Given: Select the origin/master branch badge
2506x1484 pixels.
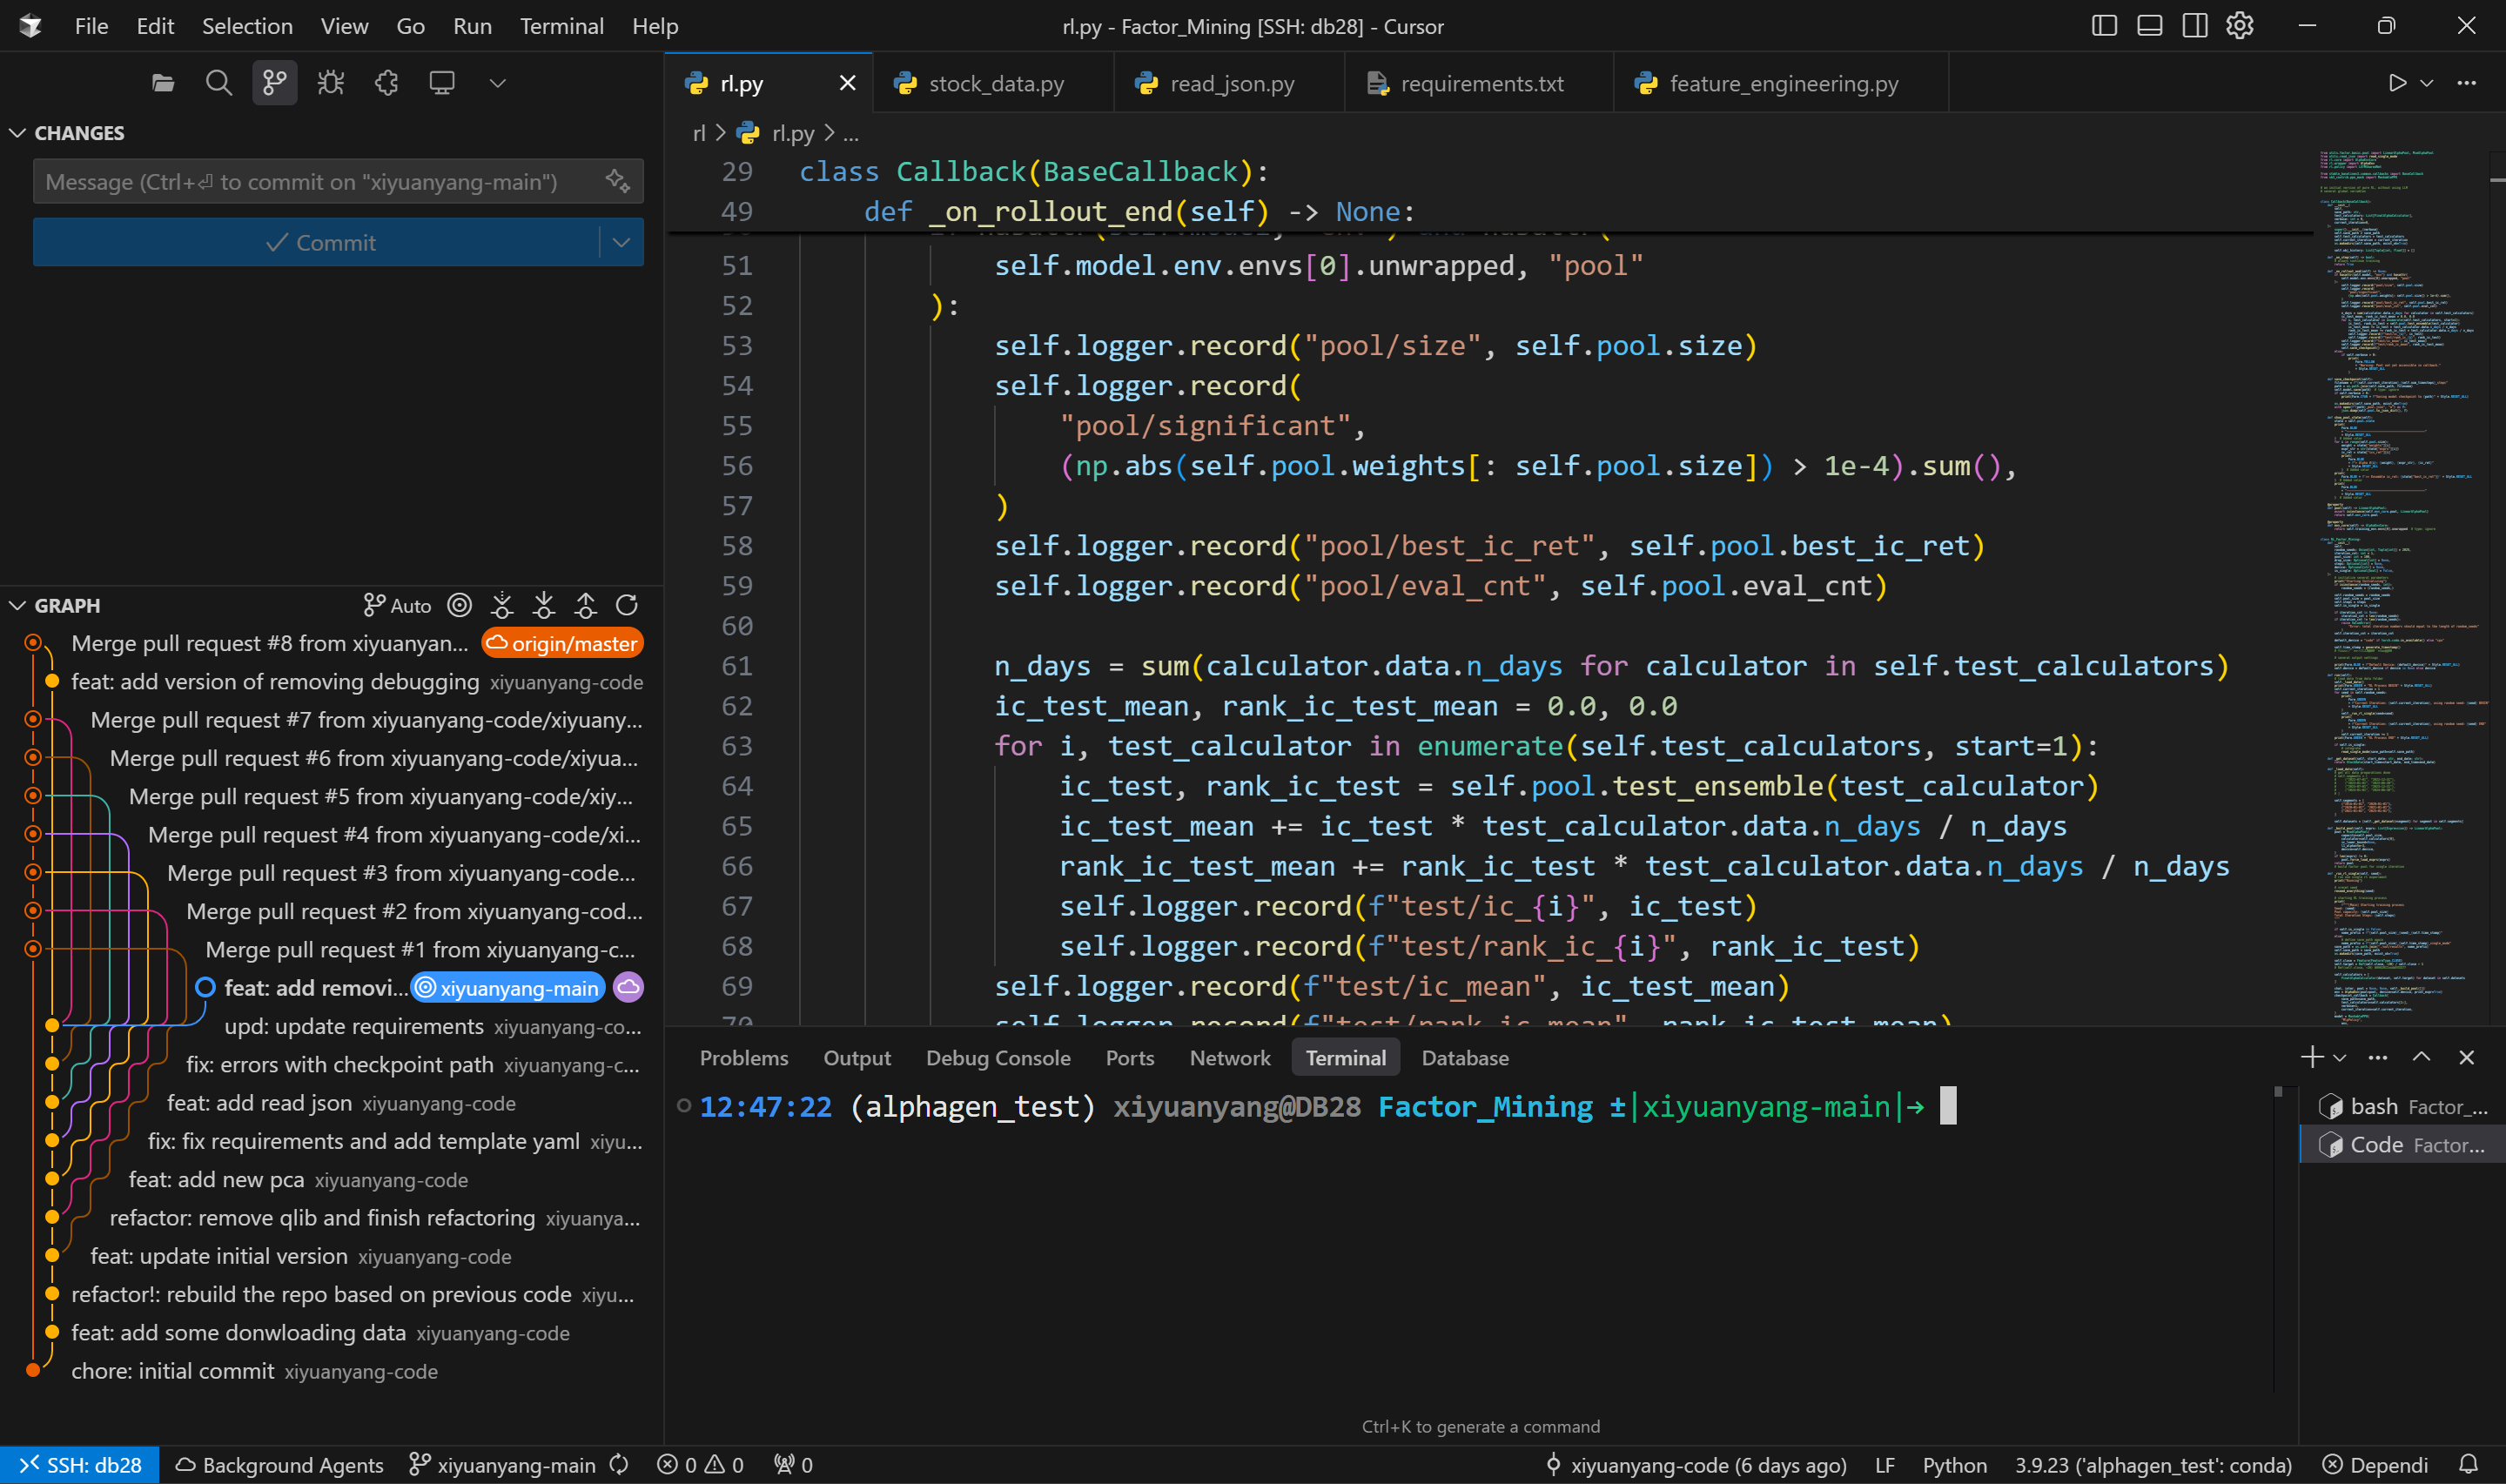Looking at the screenshot, I should point(562,643).
